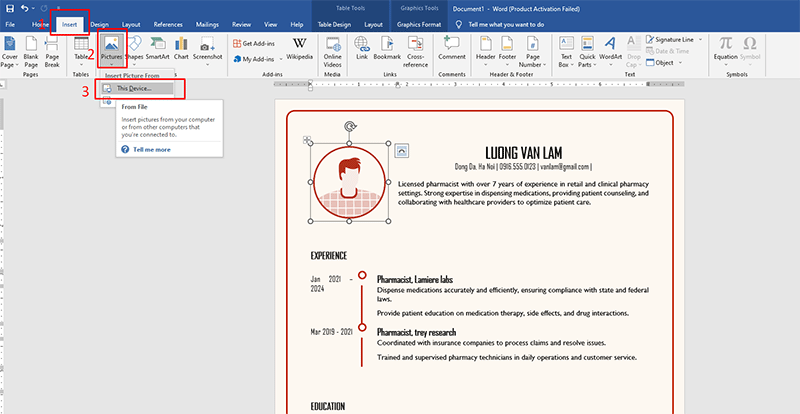
Task: Open the Table Design tab
Action: click(x=334, y=25)
